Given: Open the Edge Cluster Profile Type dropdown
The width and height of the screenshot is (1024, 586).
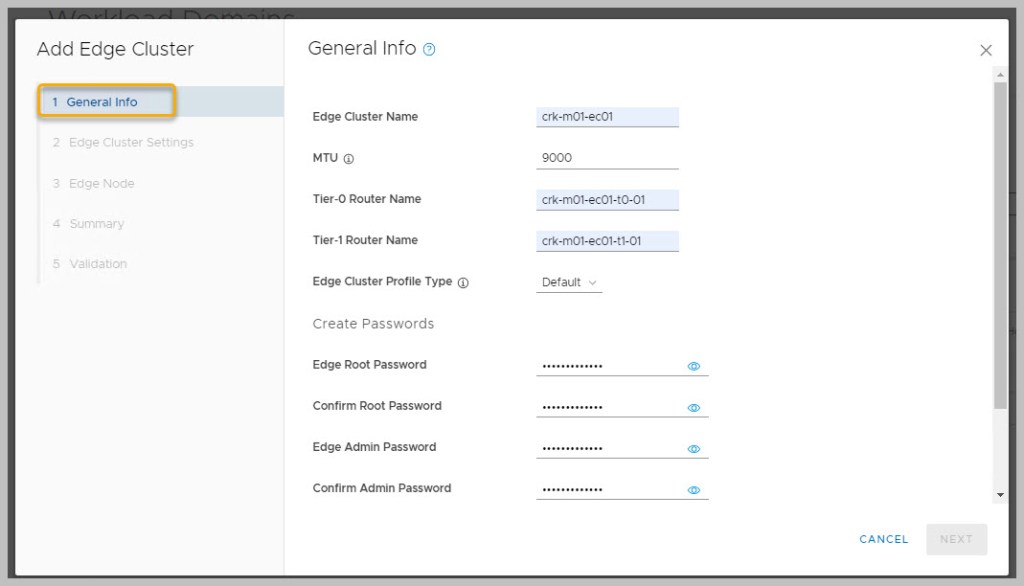Looking at the screenshot, I should click(x=569, y=283).
